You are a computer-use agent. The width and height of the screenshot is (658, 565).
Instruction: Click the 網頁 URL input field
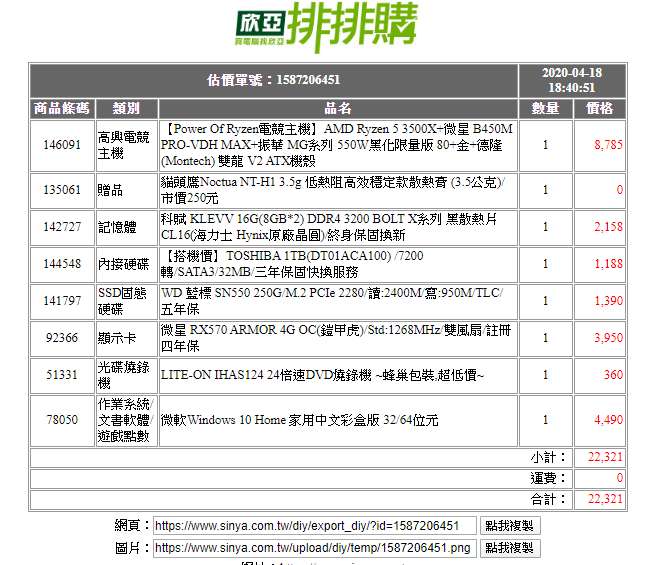(x=315, y=526)
